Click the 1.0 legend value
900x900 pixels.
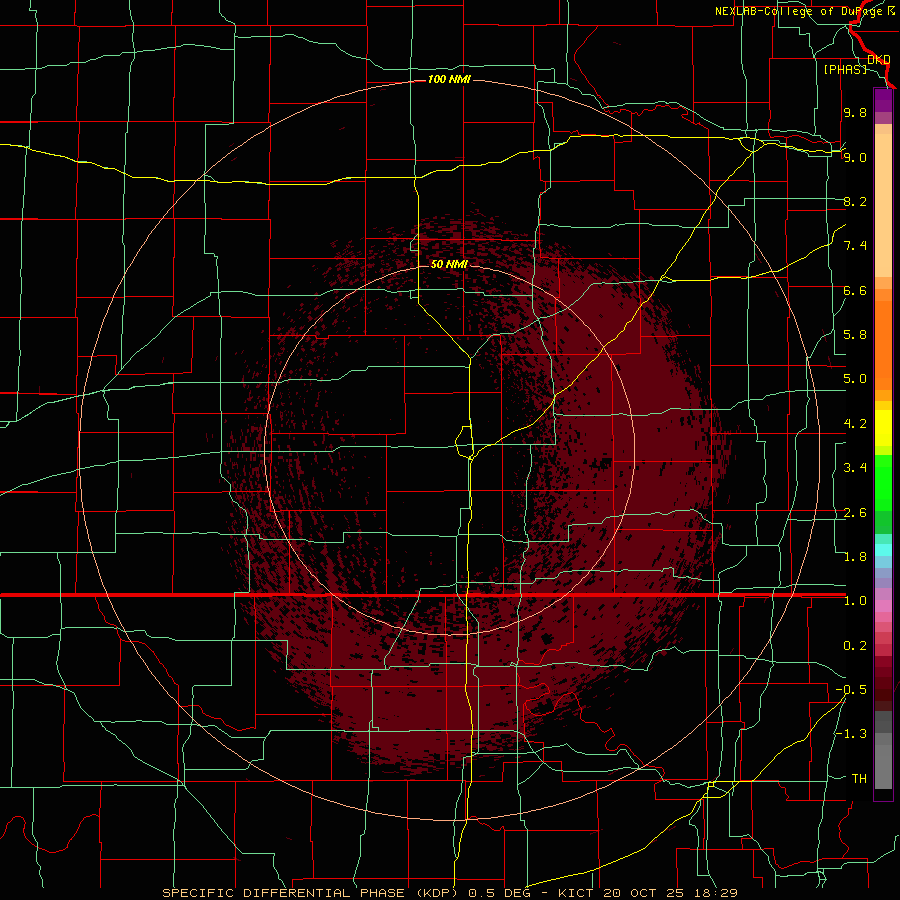coord(855,601)
